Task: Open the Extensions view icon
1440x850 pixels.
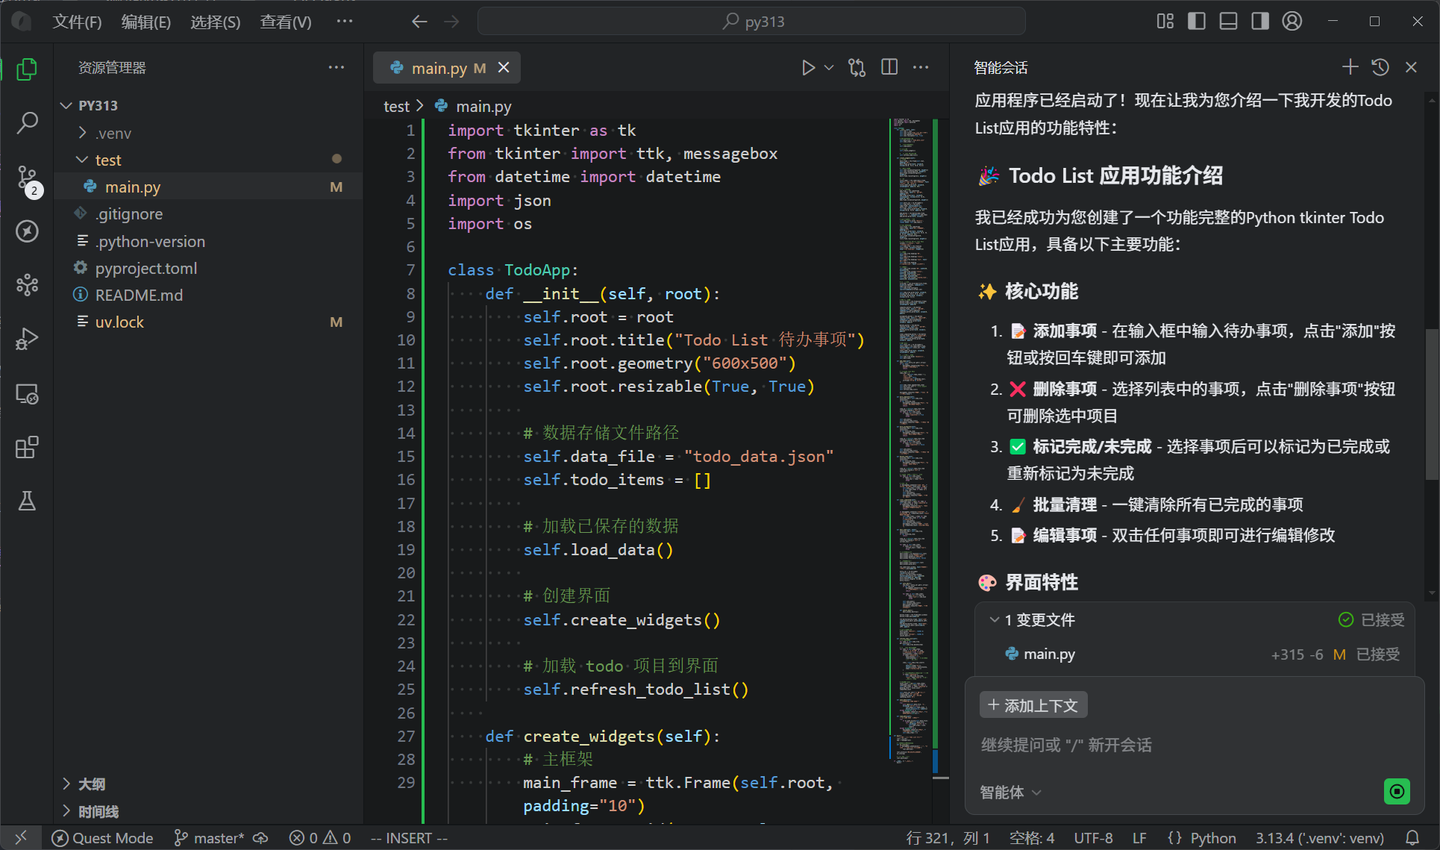Action: pyautogui.click(x=27, y=447)
